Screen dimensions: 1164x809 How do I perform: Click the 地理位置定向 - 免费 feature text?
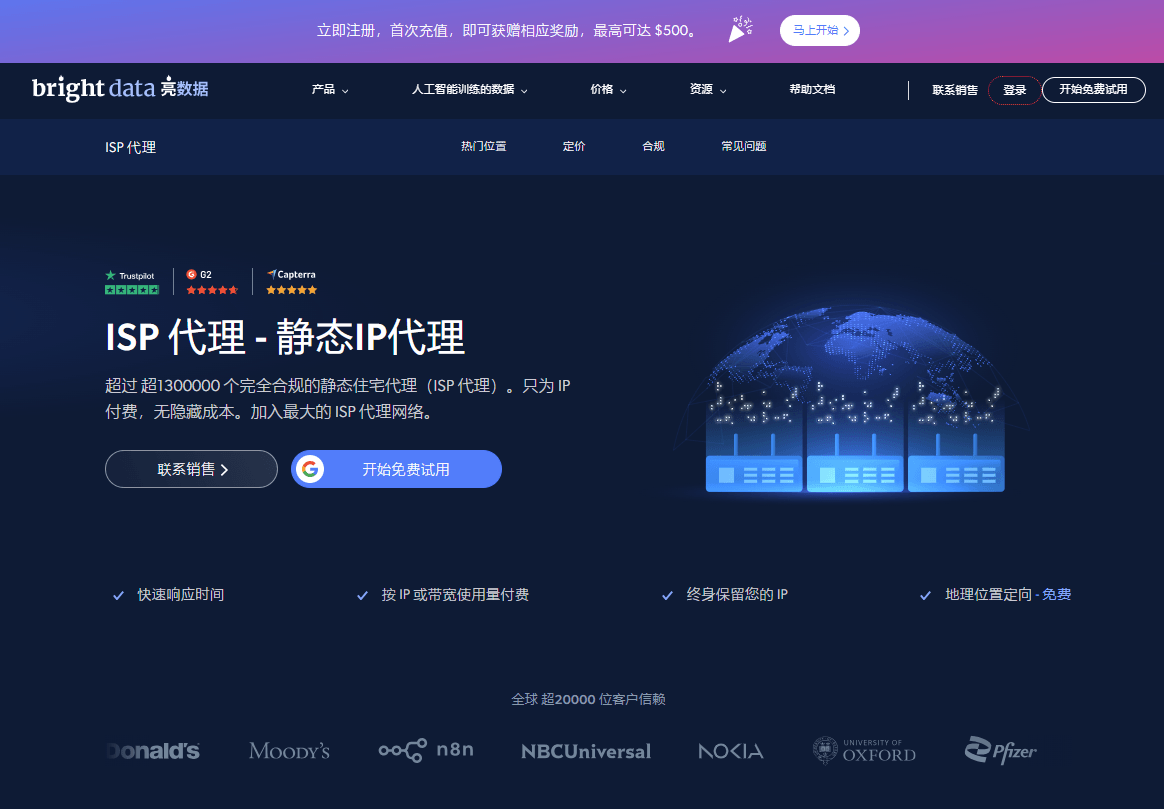1008,595
